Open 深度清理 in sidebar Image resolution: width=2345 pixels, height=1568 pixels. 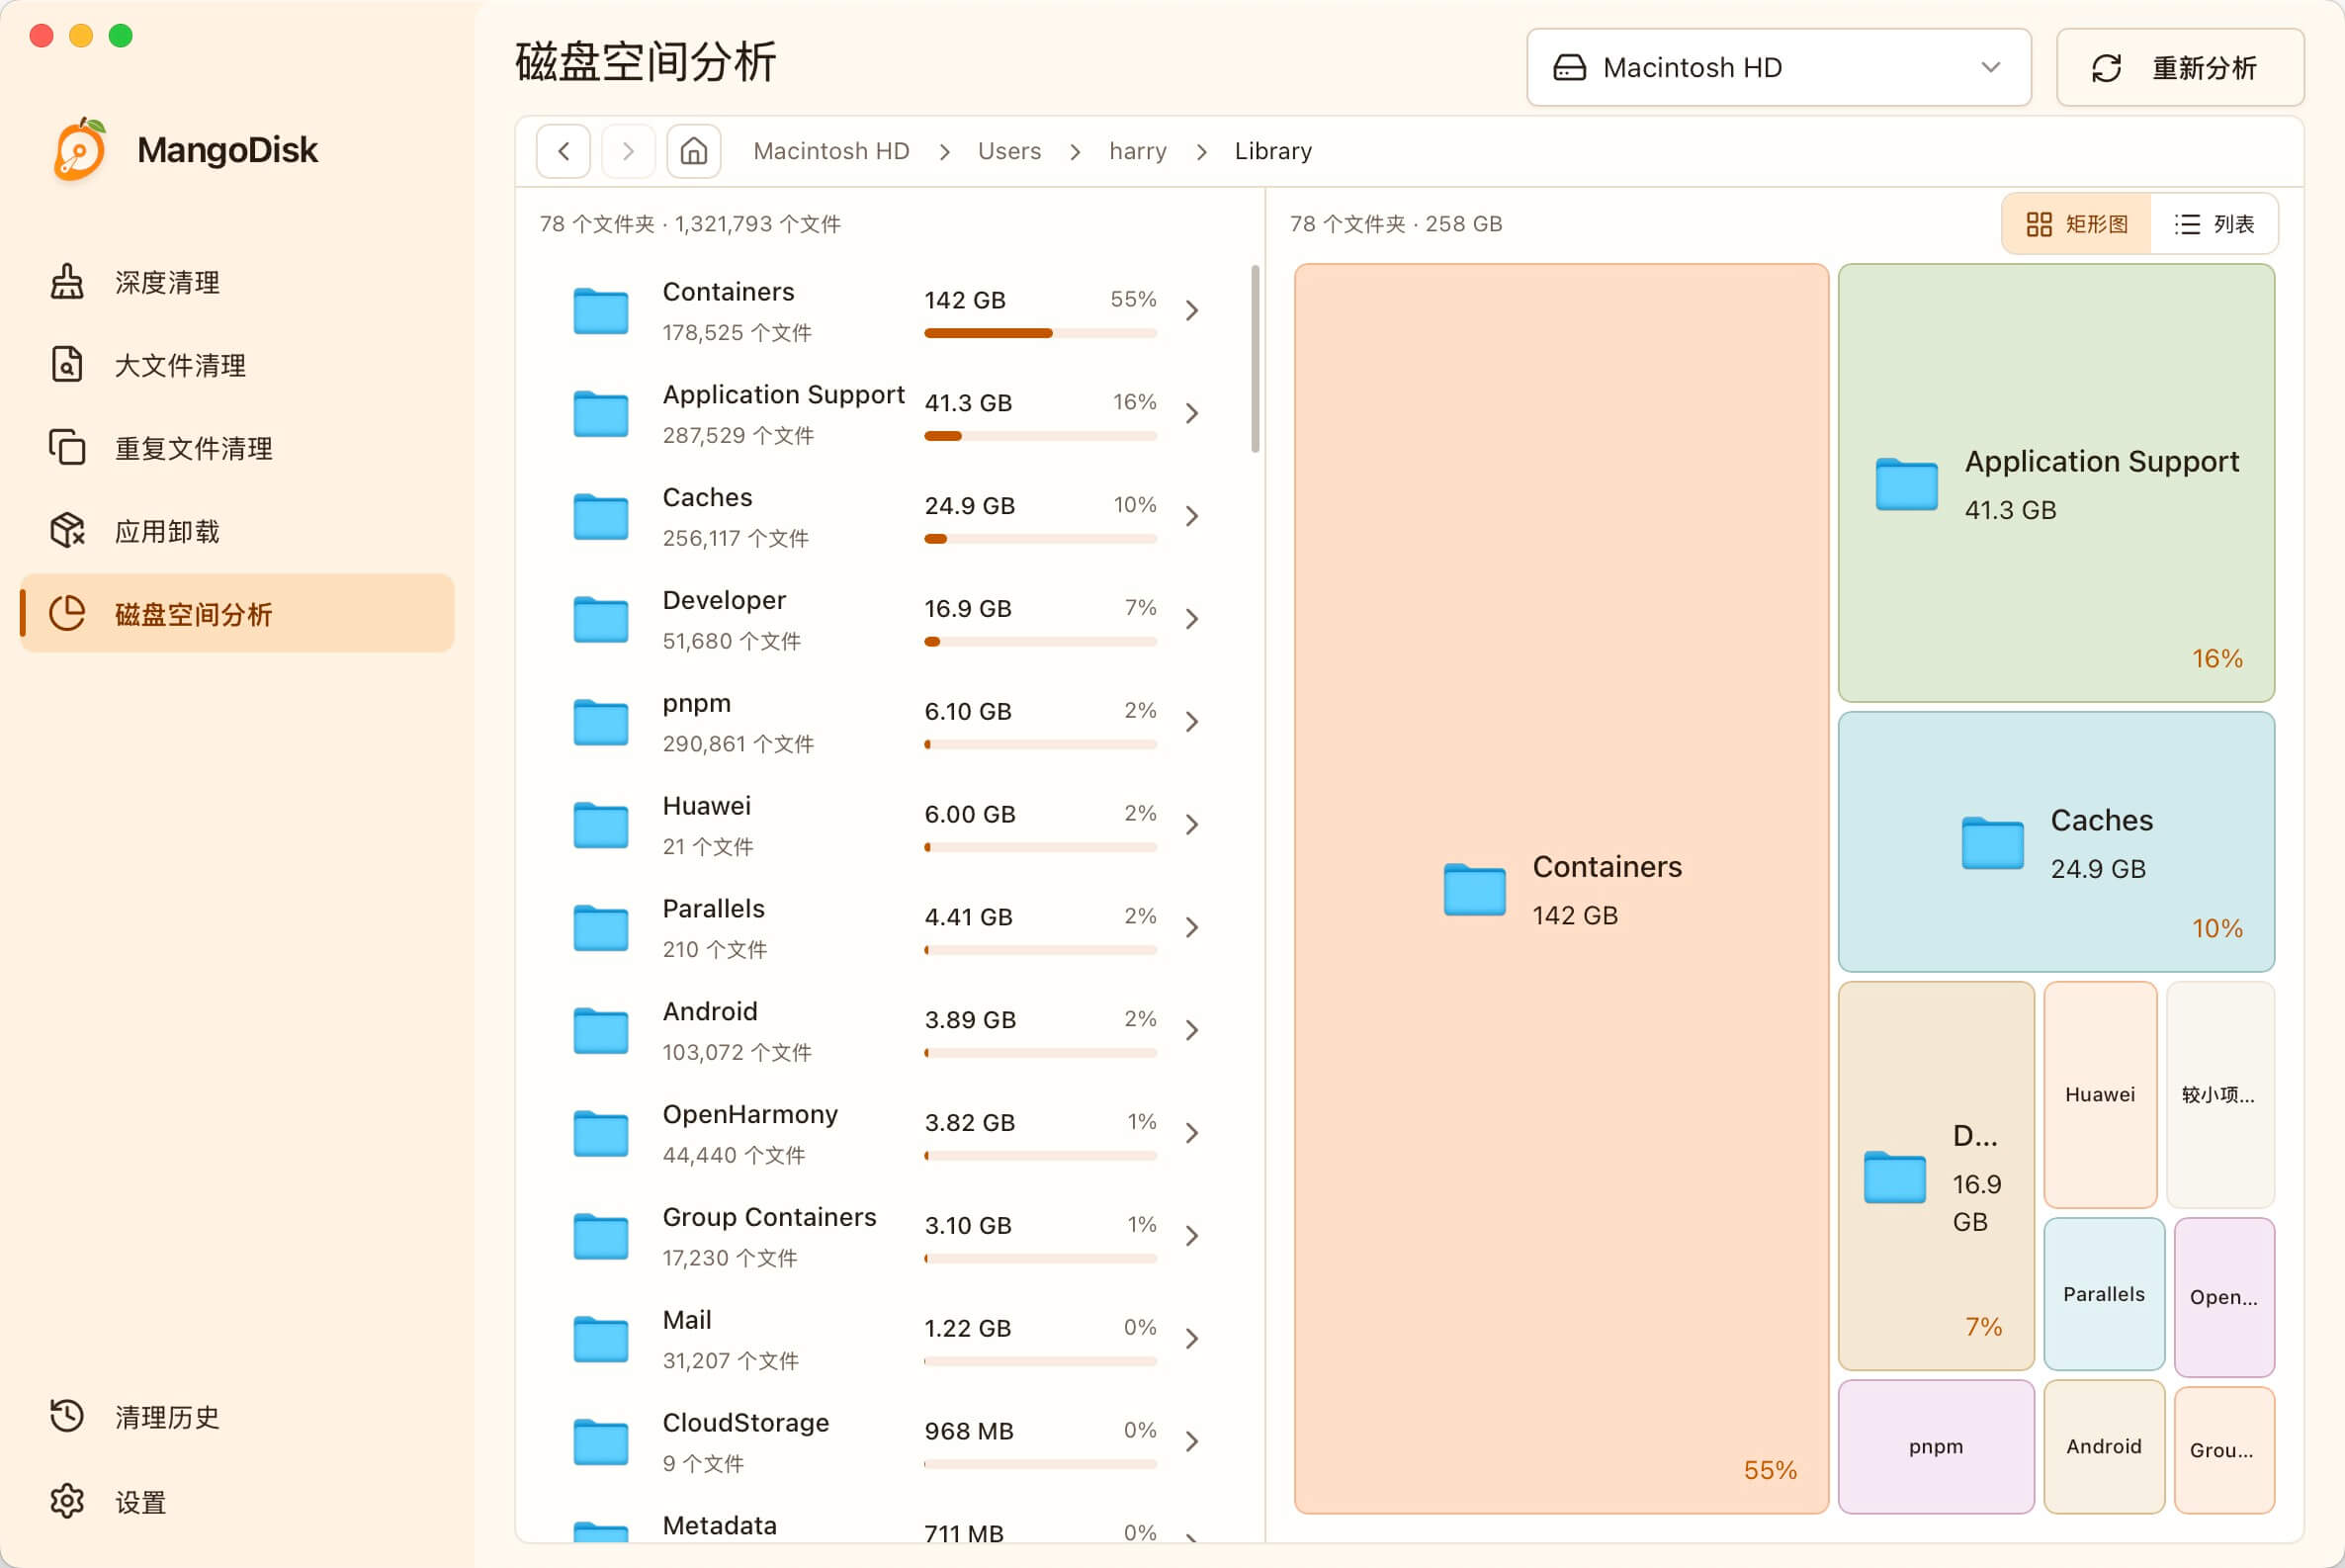[237, 282]
